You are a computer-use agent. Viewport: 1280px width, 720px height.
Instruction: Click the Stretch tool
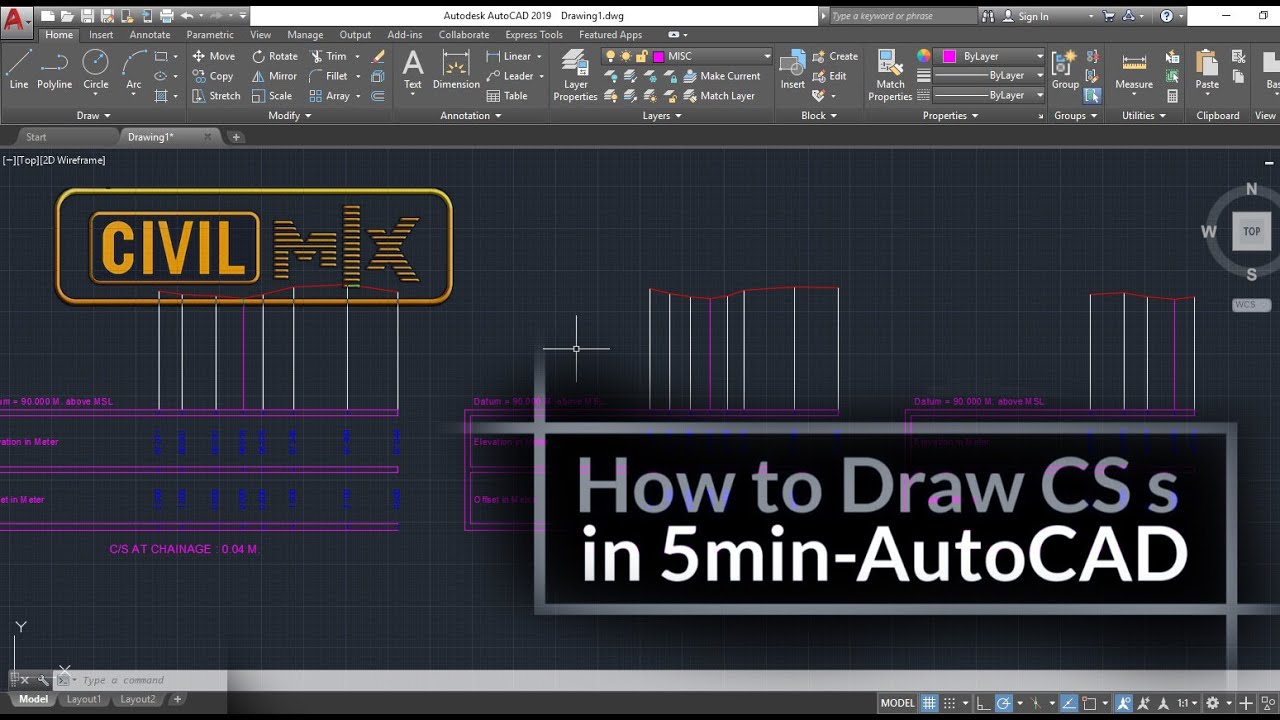(x=215, y=96)
